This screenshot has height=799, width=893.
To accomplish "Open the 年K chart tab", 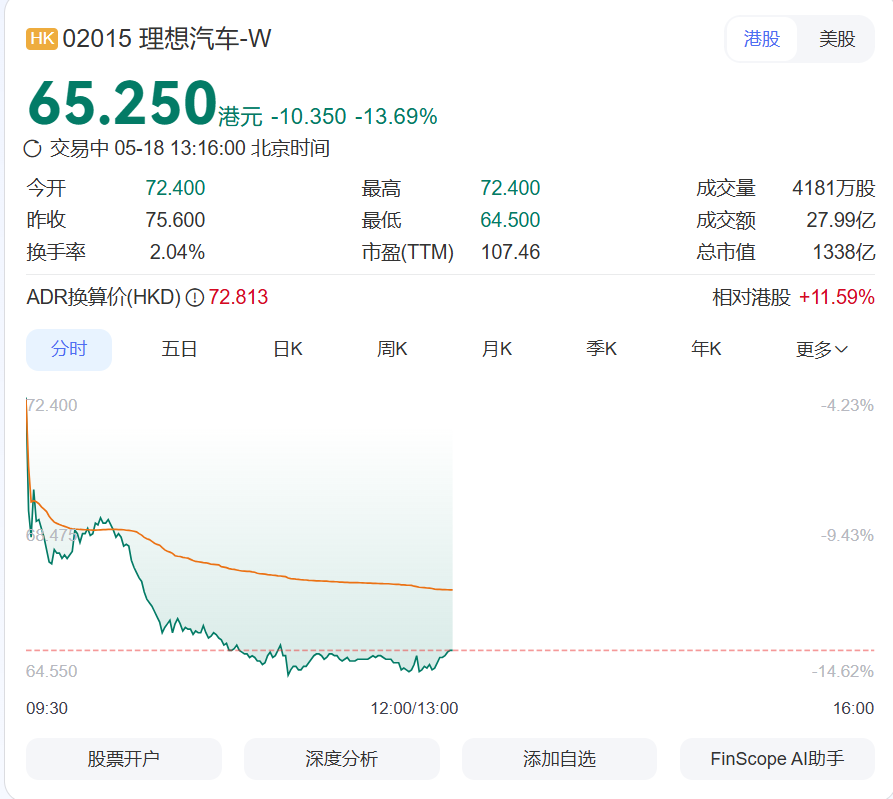I will pyautogui.click(x=706, y=349).
